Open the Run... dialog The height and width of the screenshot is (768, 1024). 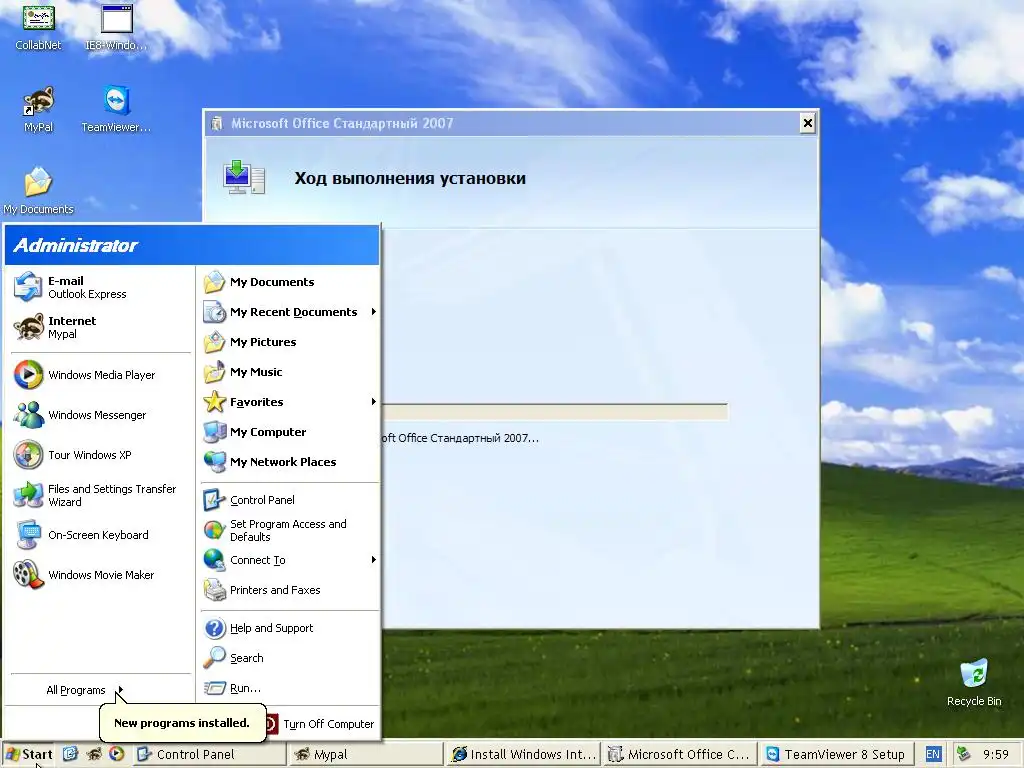coord(289,688)
